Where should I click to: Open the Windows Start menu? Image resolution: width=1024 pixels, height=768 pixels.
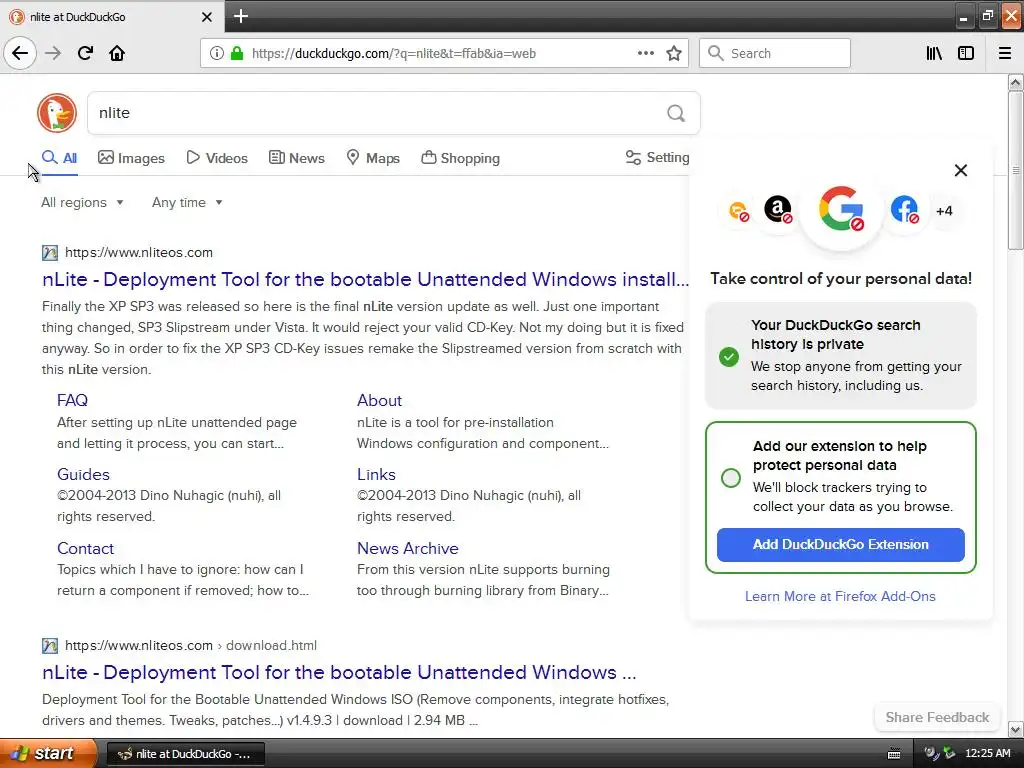48,753
